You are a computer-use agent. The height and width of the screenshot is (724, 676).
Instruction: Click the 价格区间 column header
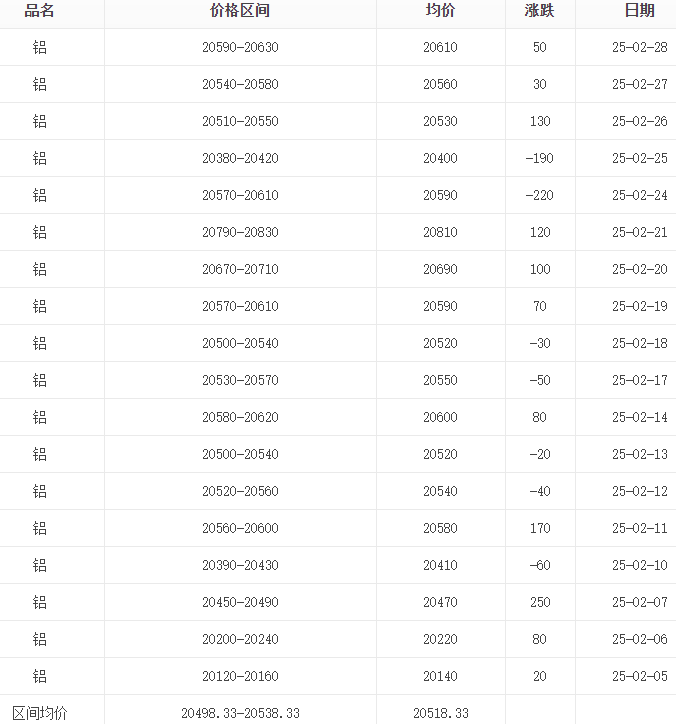tap(240, 11)
